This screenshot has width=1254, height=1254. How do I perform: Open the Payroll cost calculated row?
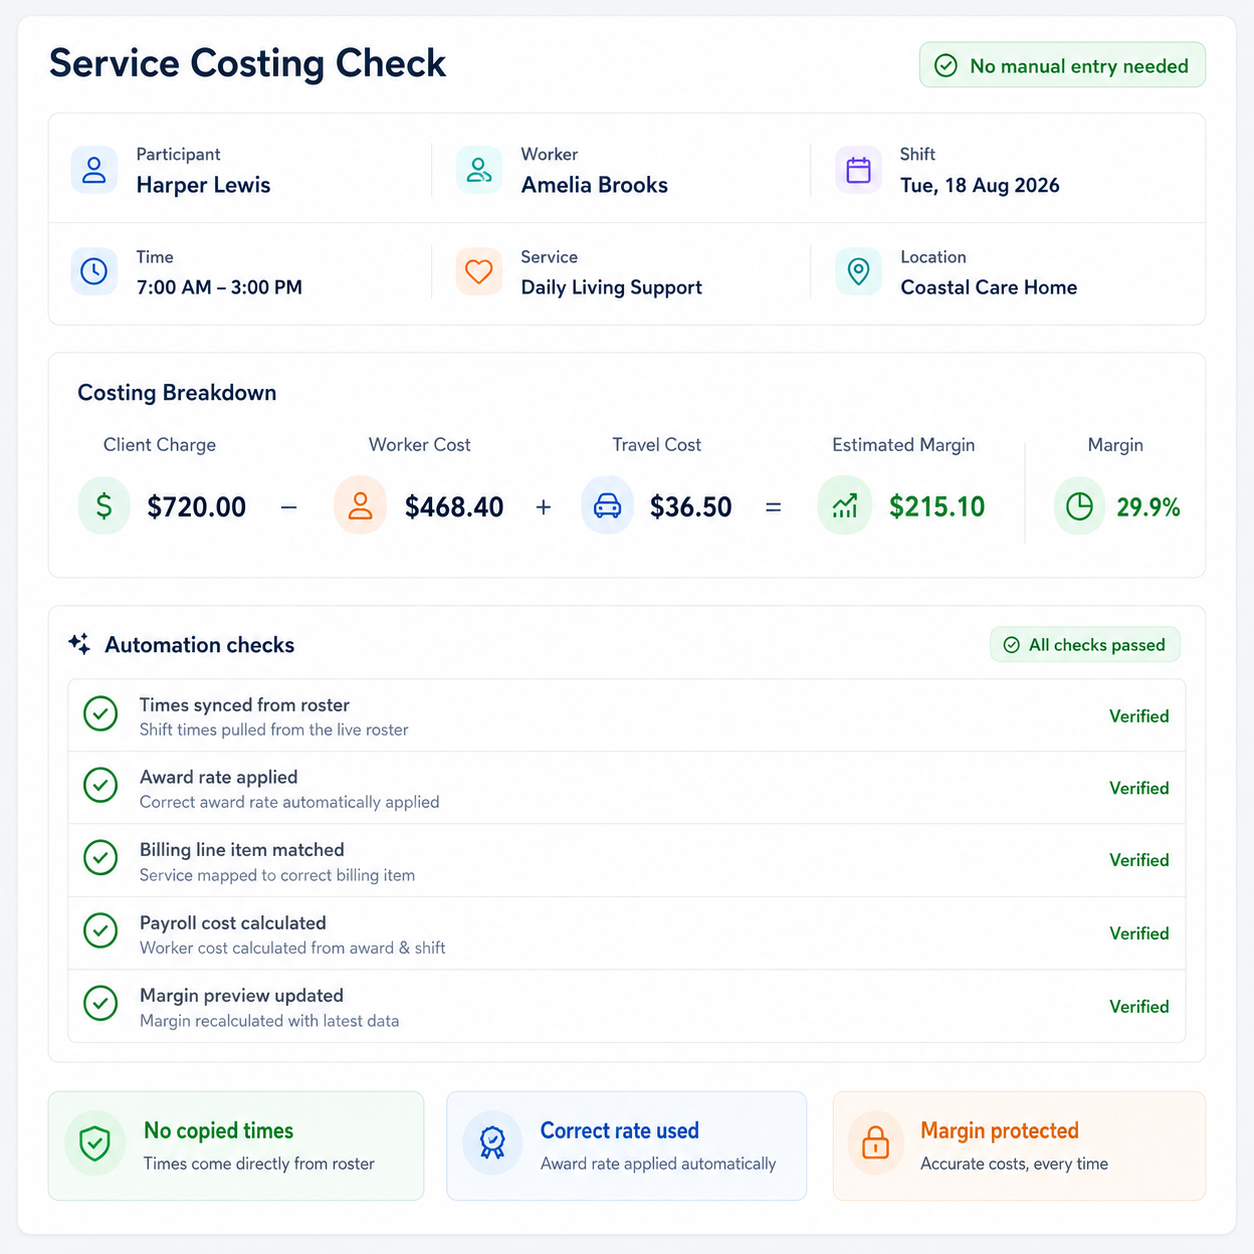627,934
